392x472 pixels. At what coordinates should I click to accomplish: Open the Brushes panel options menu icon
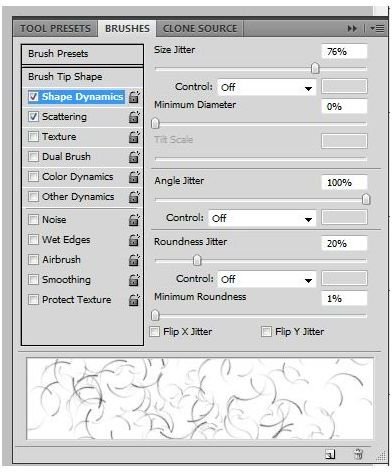point(377,29)
